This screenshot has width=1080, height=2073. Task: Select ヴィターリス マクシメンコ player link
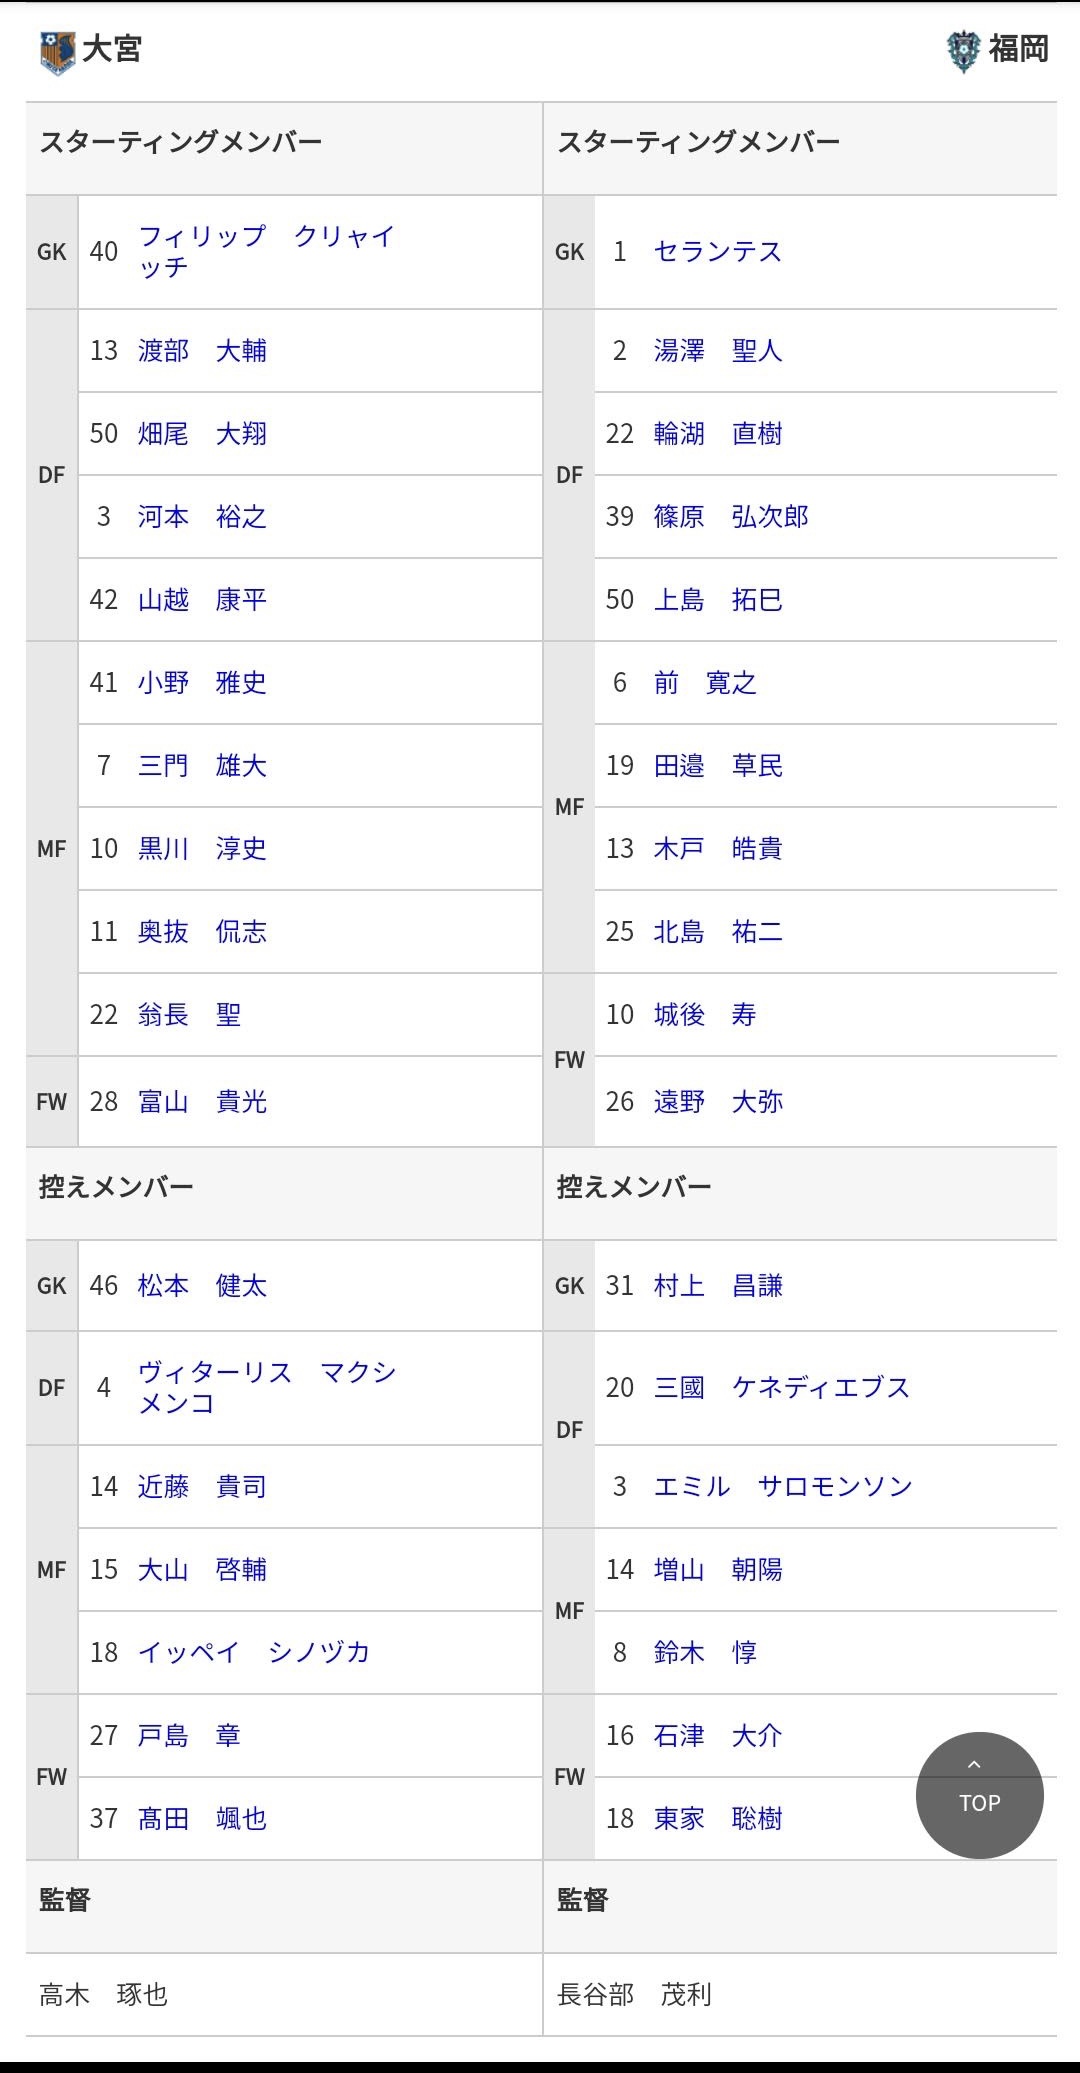click(x=267, y=1388)
